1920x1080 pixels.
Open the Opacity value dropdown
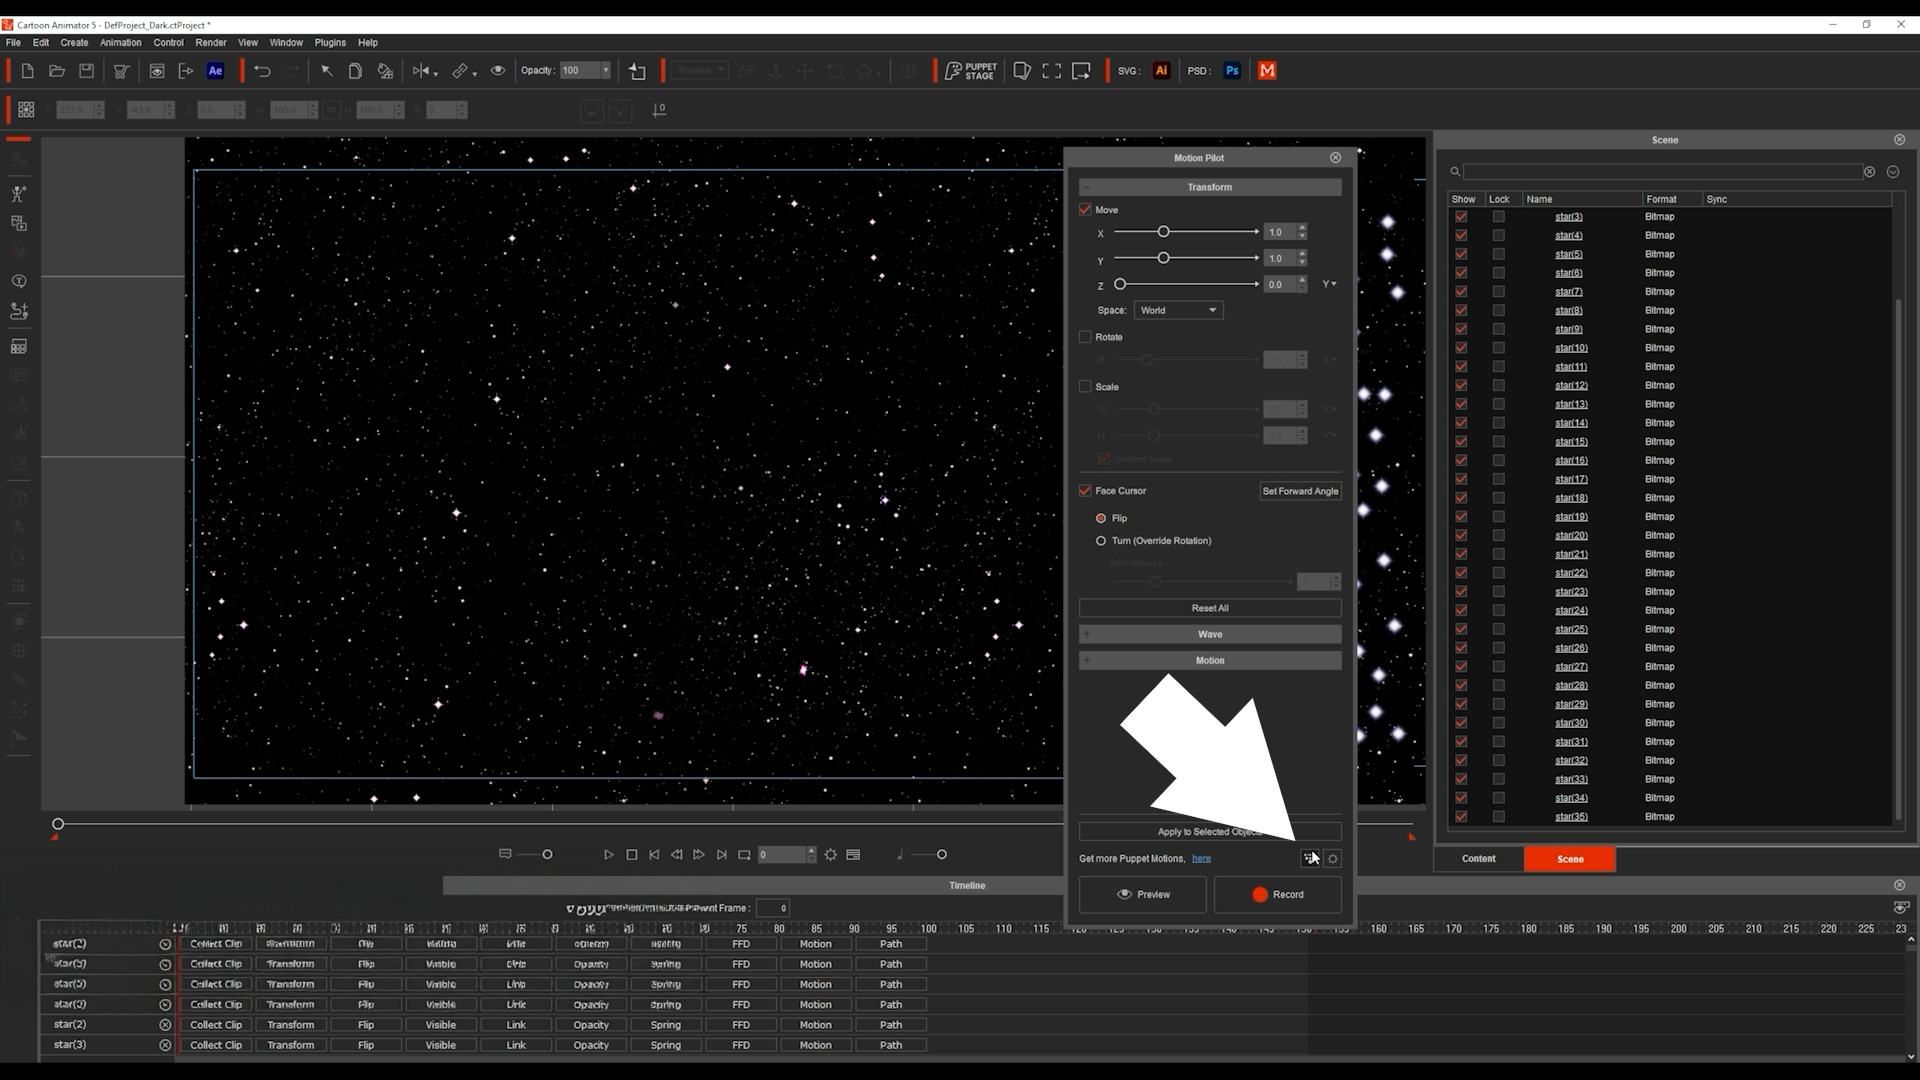click(x=605, y=71)
